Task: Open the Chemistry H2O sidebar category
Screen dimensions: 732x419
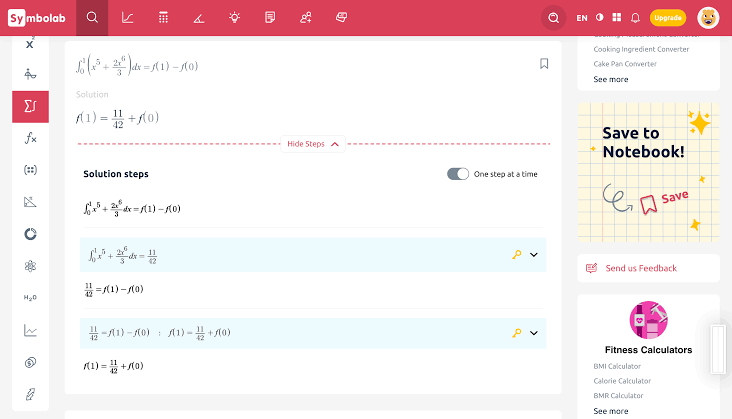Action: click(30, 298)
